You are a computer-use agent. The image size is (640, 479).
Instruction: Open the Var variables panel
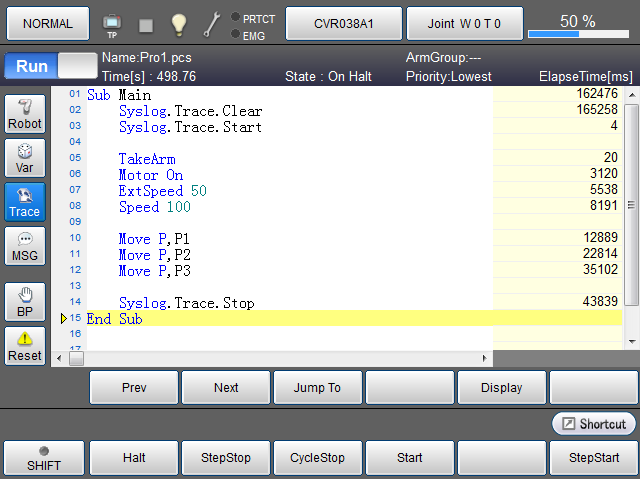point(25,158)
